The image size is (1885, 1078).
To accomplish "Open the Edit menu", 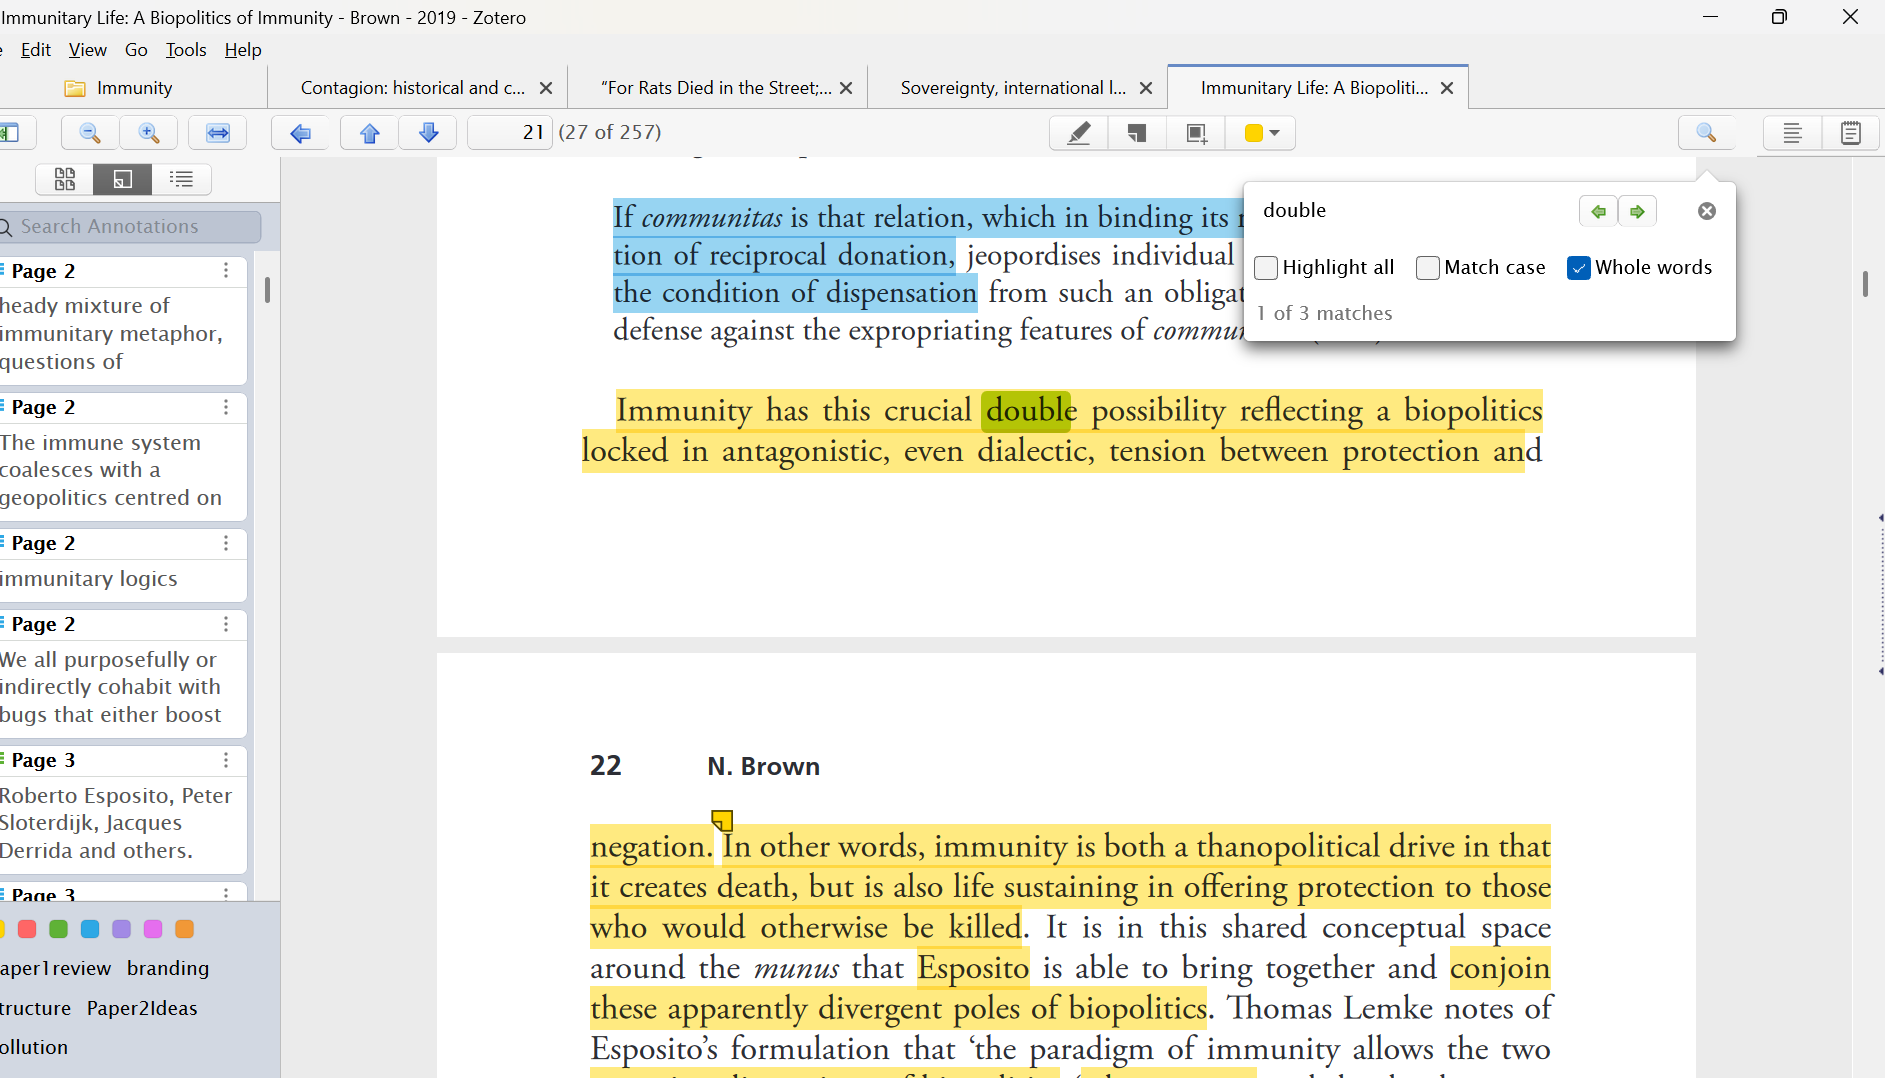I will (36, 50).
